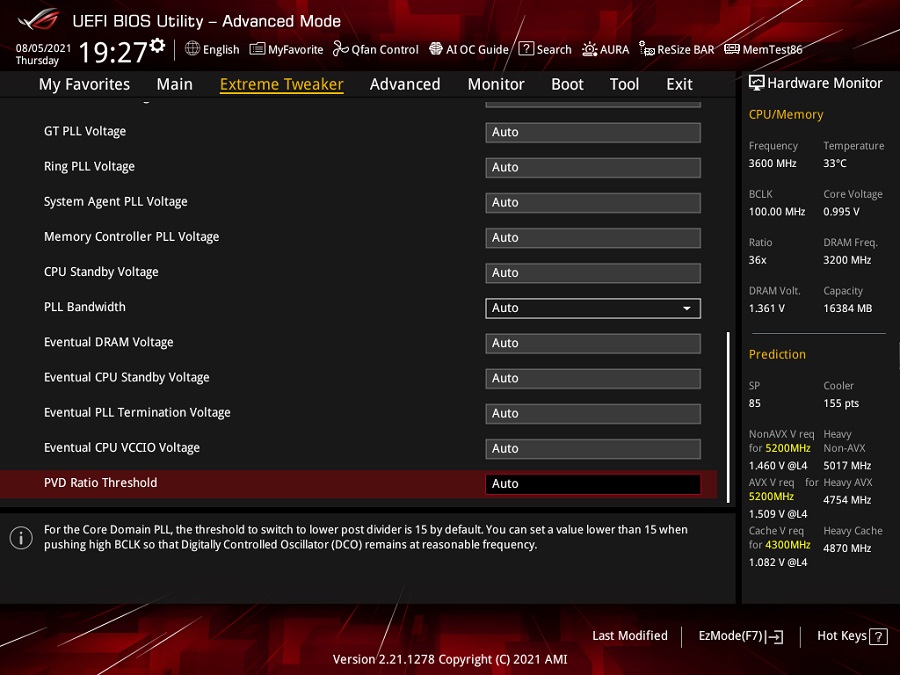Click the settings gear beside the clock
This screenshot has width=900, height=675.
pos(157,45)
